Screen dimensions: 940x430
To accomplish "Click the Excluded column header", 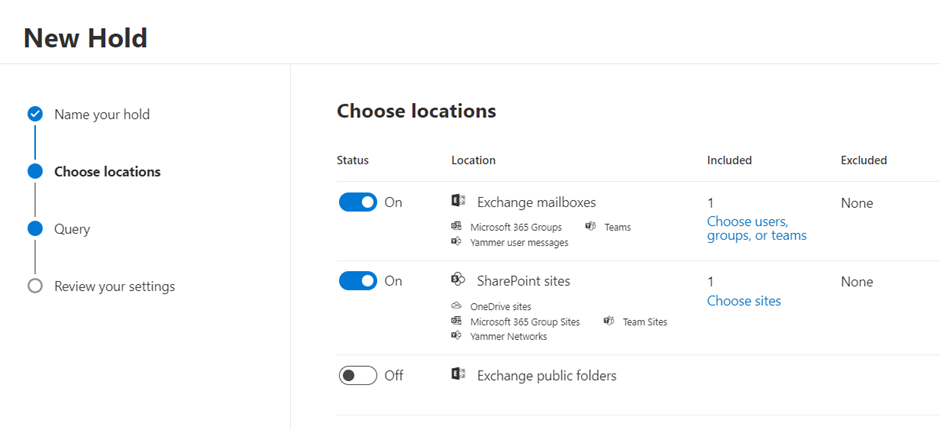I will [864, 160].
